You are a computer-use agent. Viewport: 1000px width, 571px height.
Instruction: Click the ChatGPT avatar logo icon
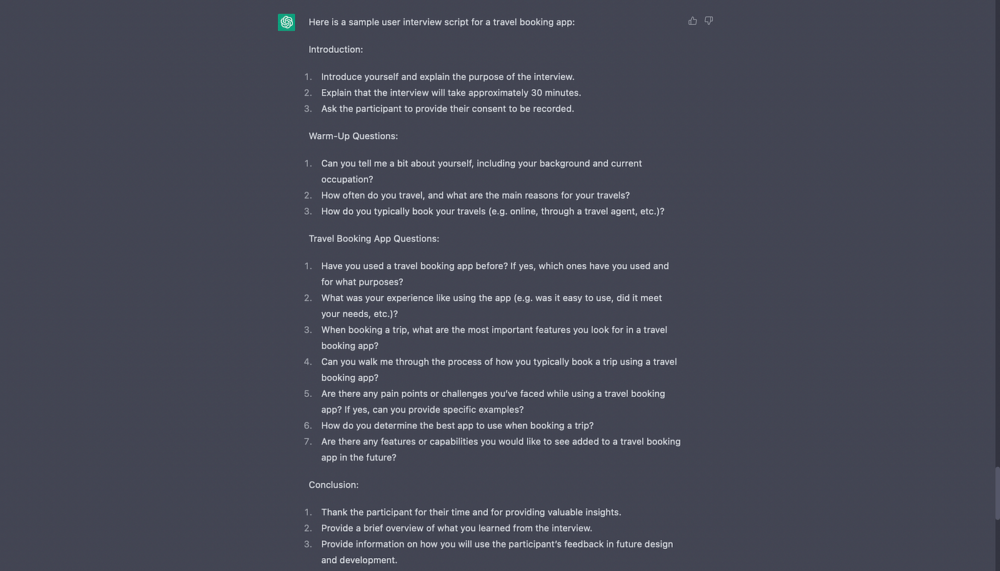click(x=286, y=22)
